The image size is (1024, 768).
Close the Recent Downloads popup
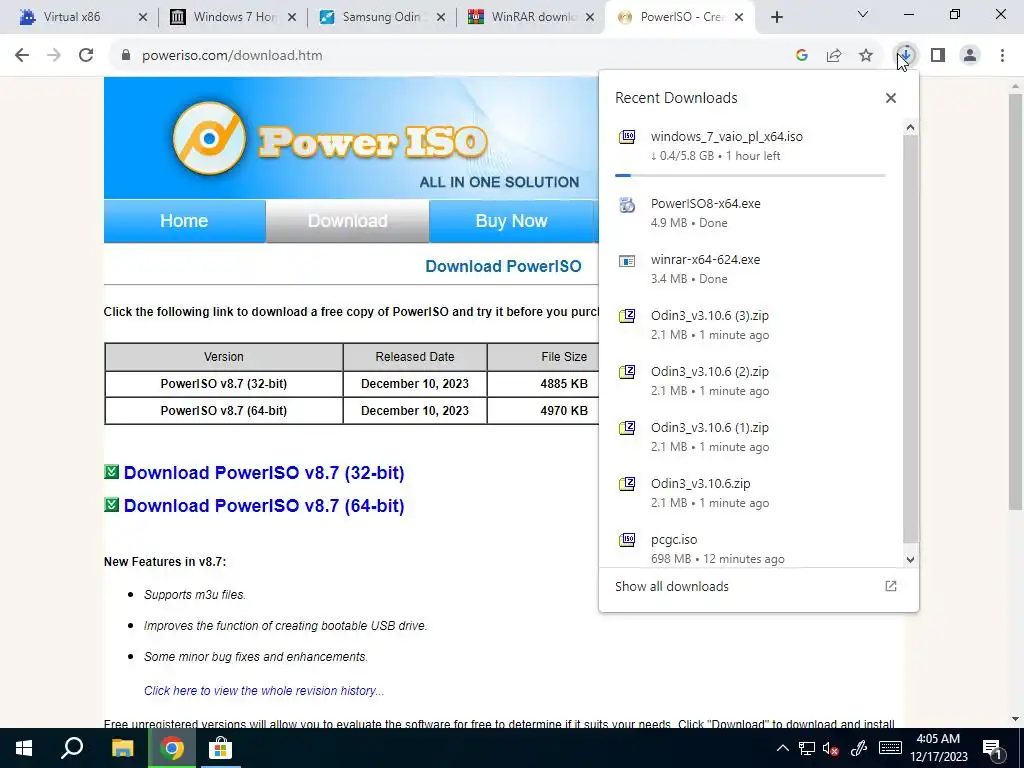pos(891,98)
